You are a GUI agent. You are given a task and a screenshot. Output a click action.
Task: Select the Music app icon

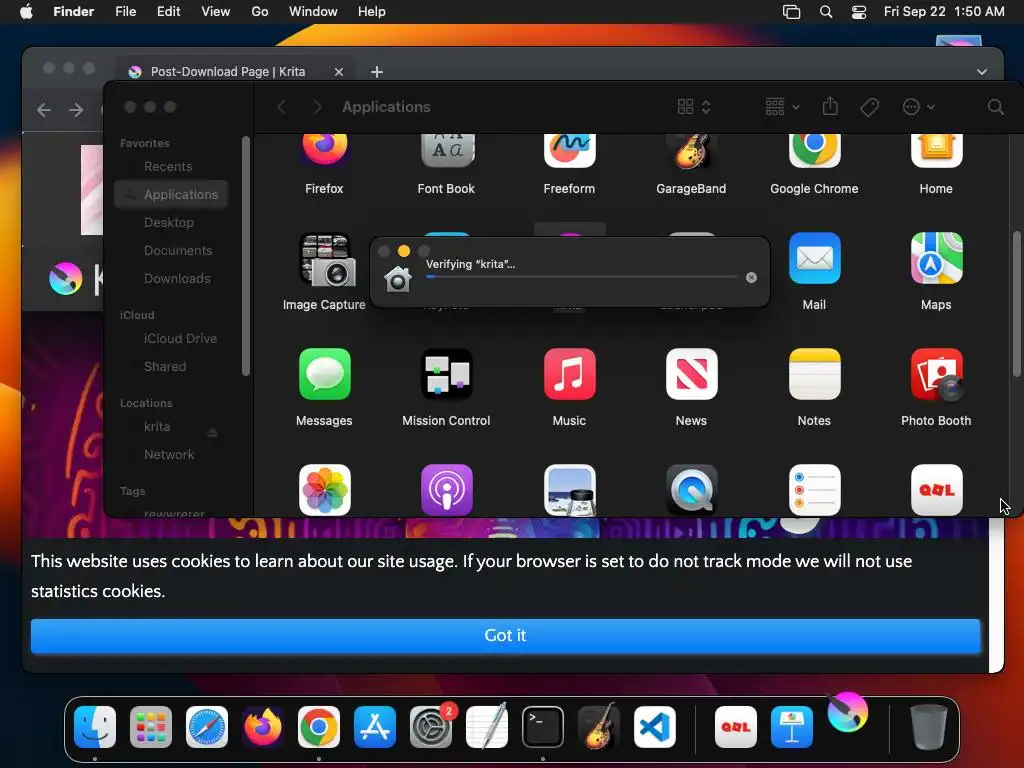[x=569, y=374]
